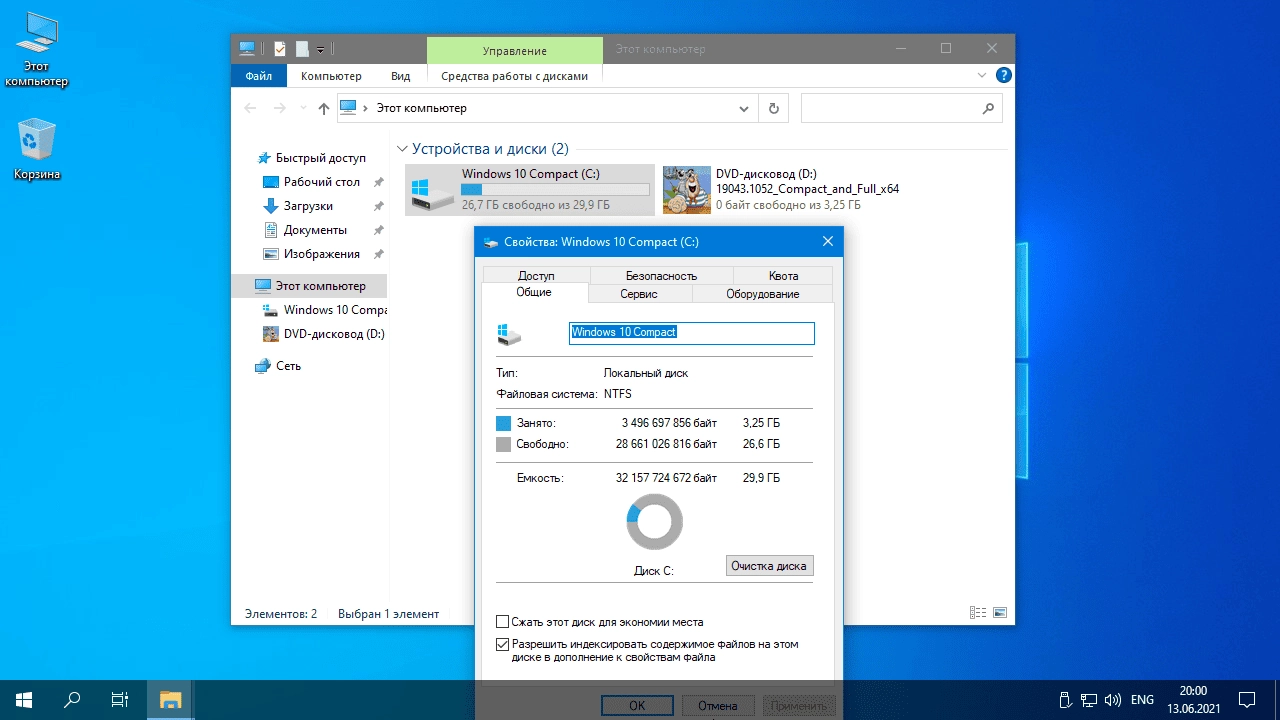
Task: Click the ENG language indicator
Action: coord(1142,700)
